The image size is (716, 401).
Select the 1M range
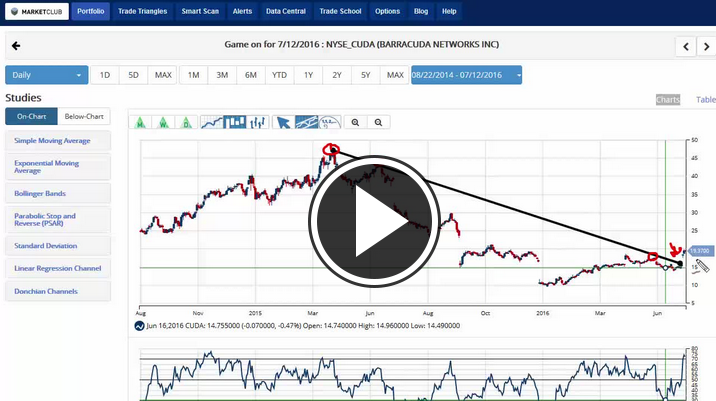click(194, 75)
